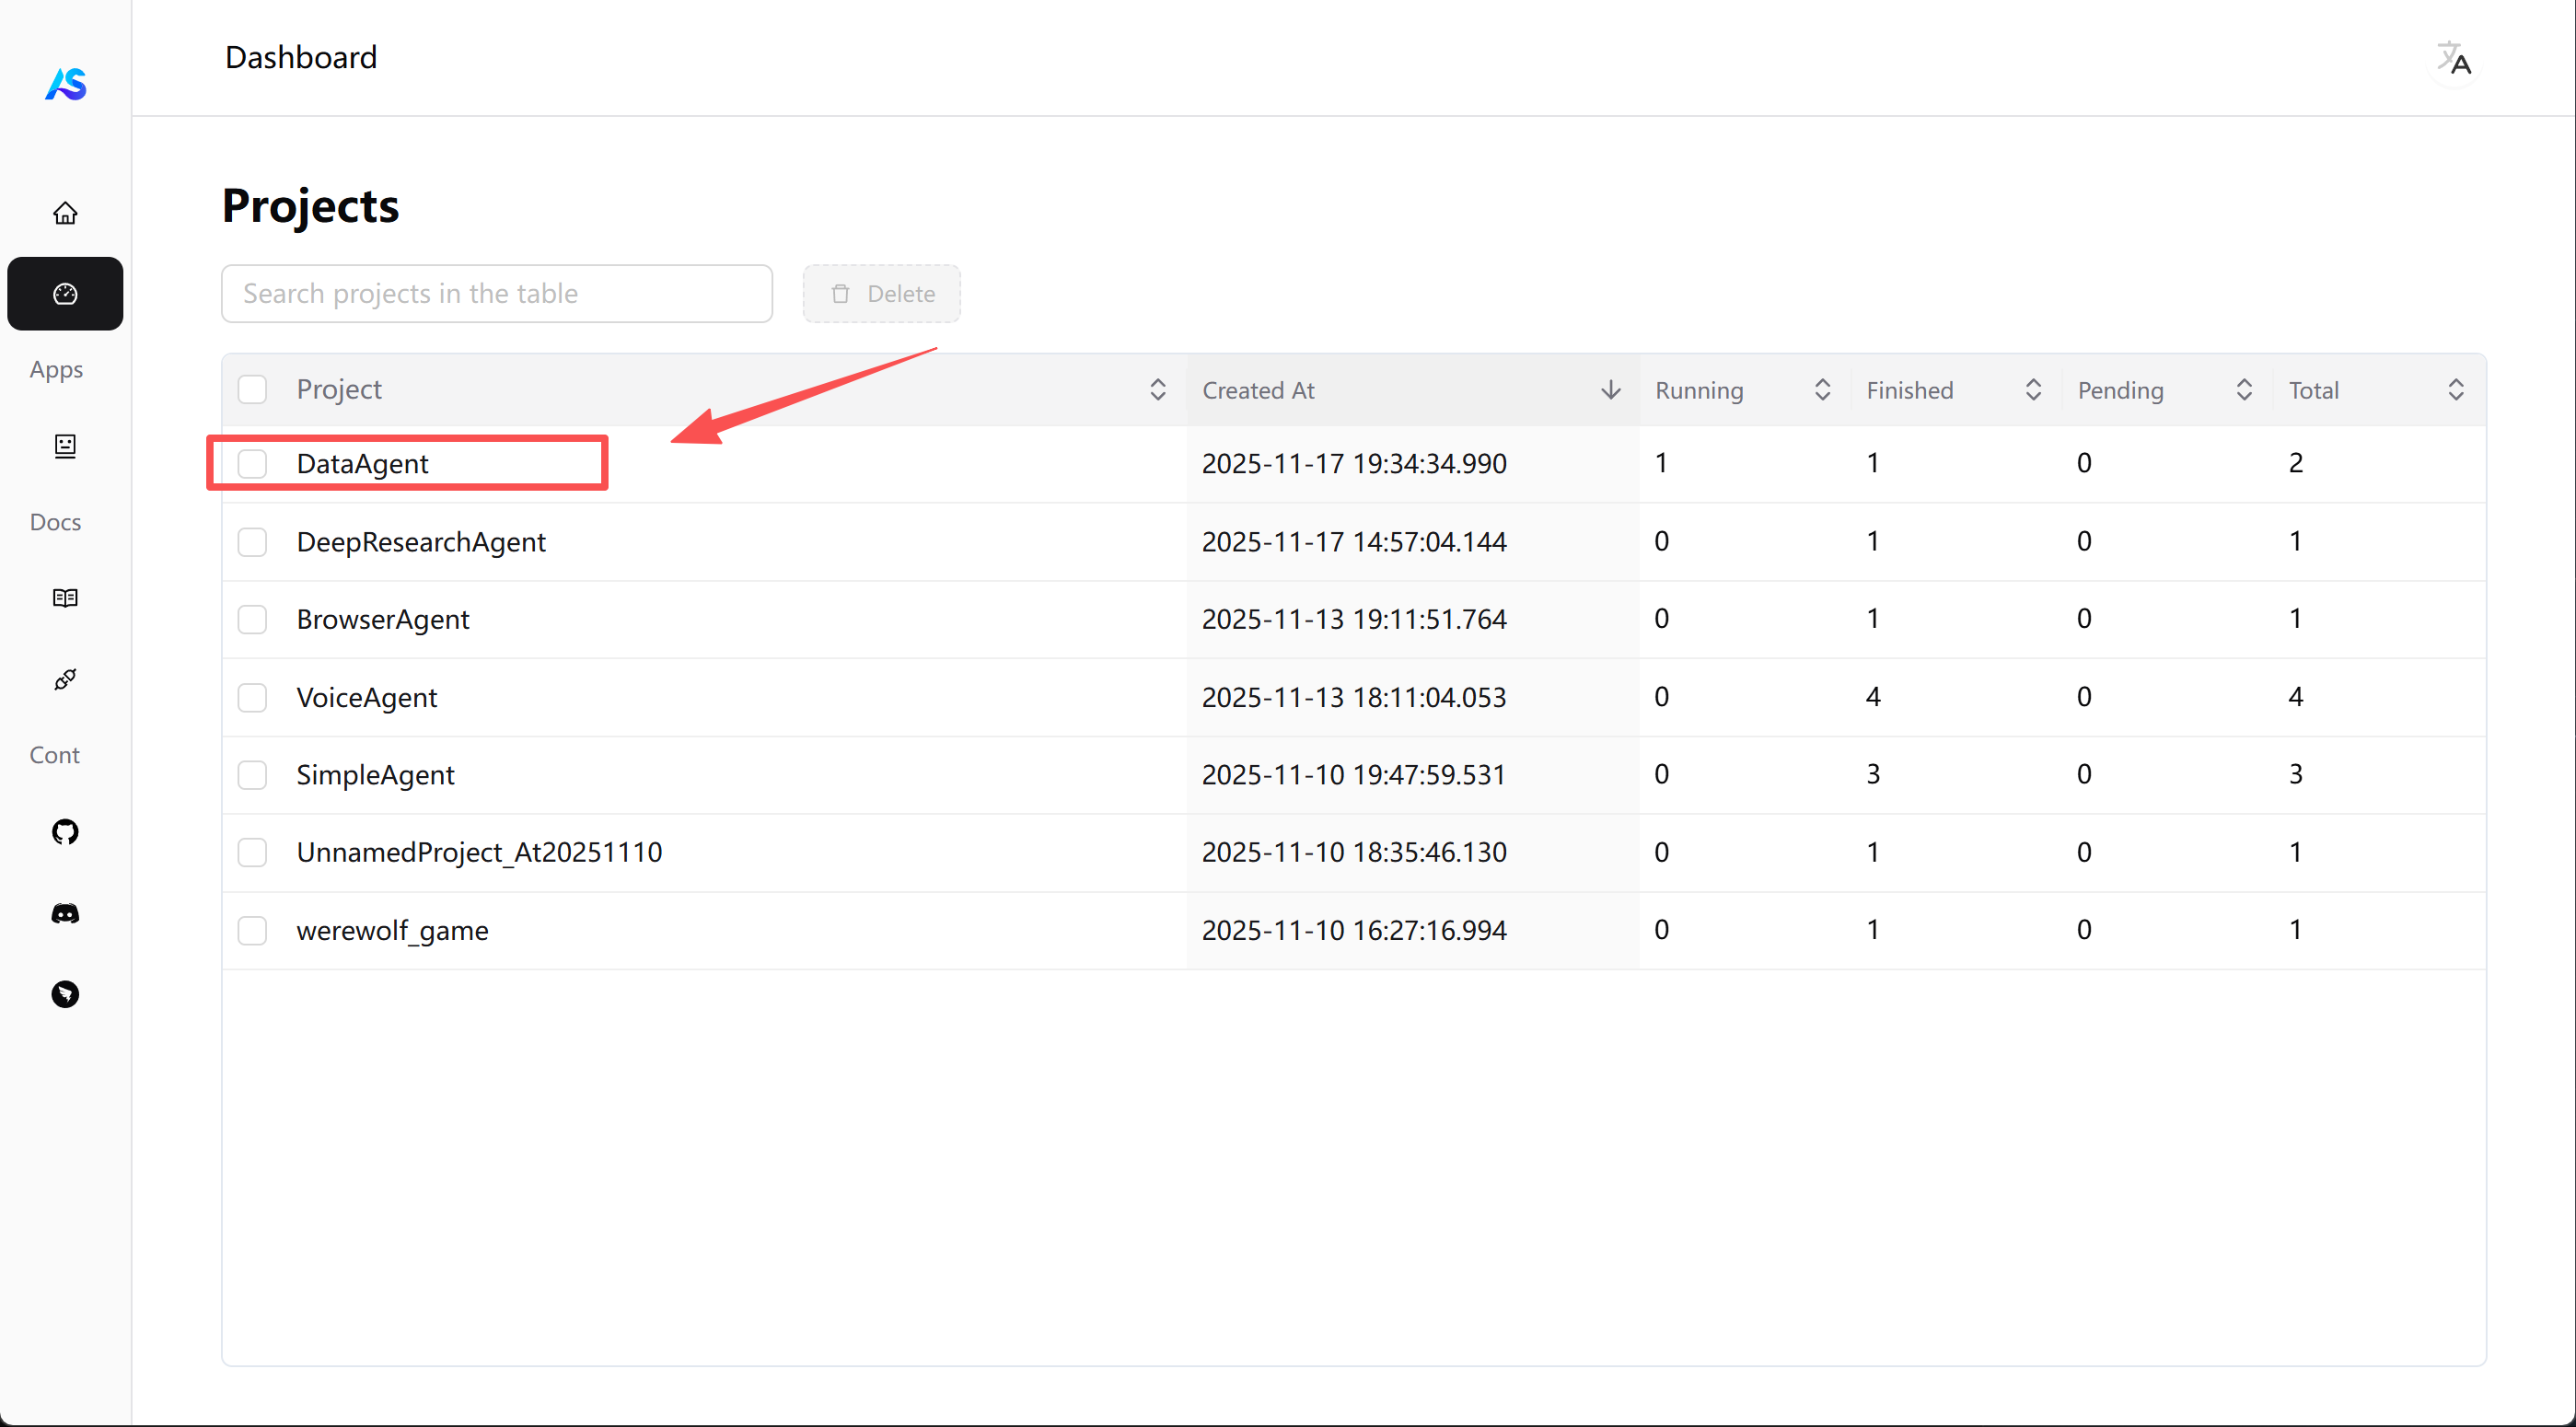This screenshot has width=2576, height=1427.
Task: Check the BrowserAgent row checkbox
Action: click(x=252, y=620)
